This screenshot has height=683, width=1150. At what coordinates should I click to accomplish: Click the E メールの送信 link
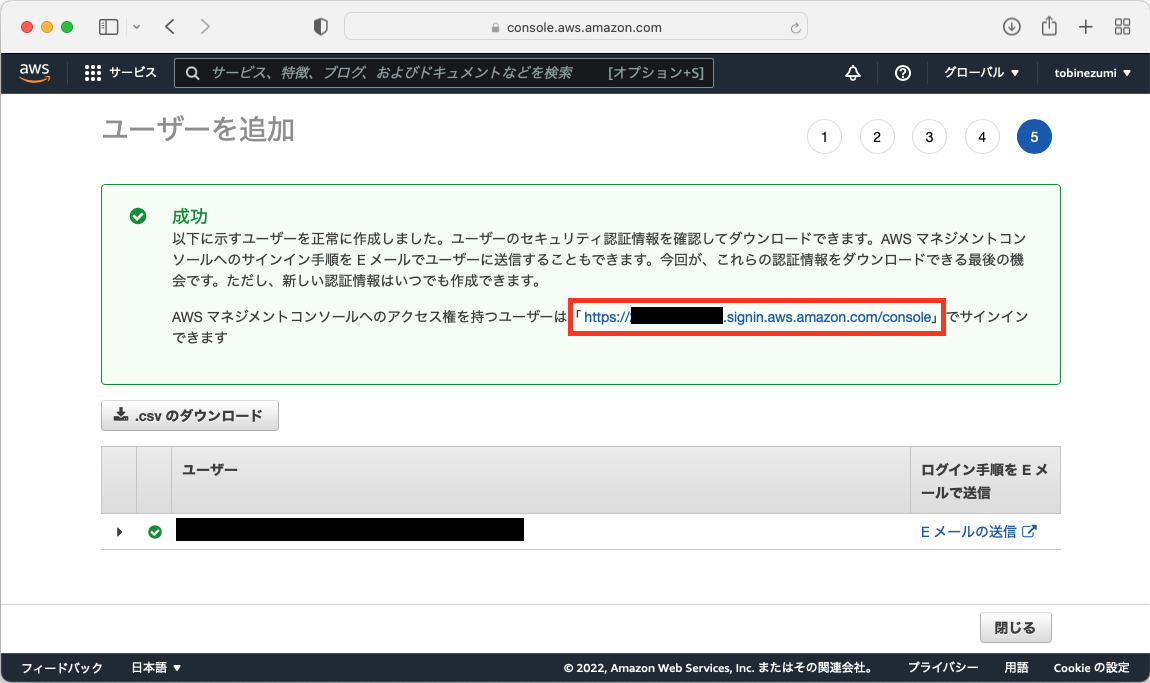pos(978,532)
